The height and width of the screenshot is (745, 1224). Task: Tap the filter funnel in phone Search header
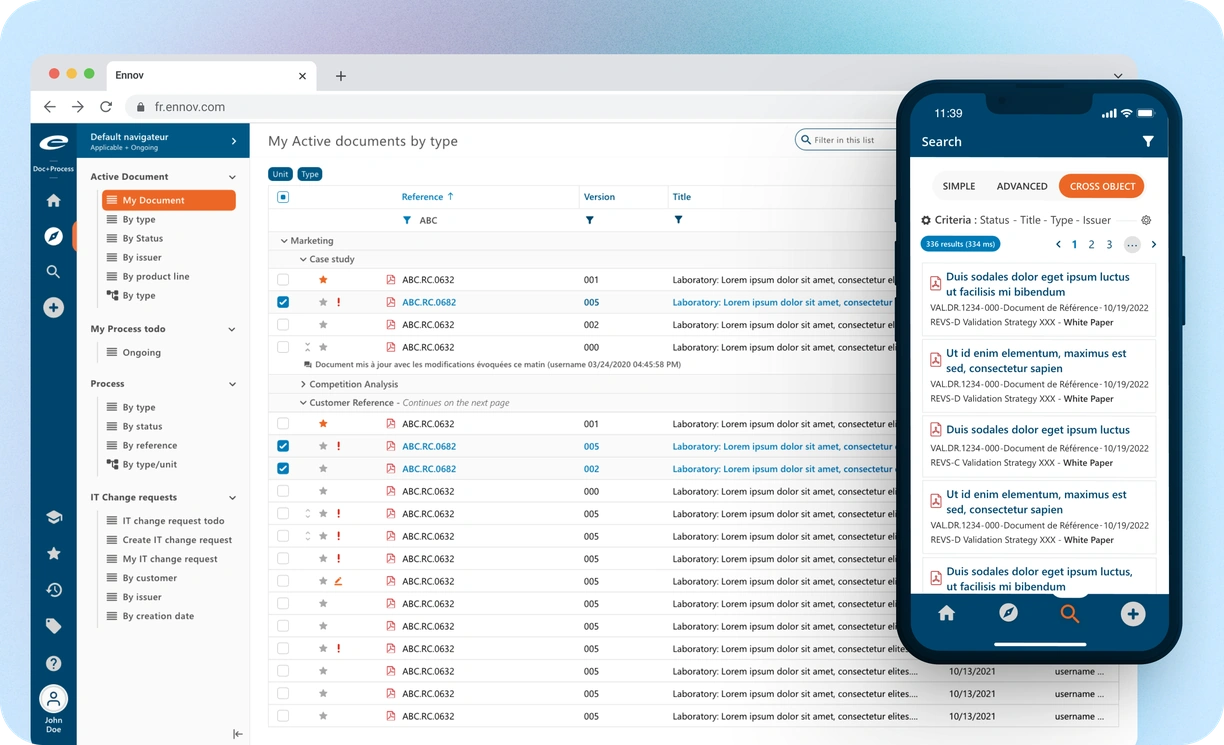click(1148, 142)
